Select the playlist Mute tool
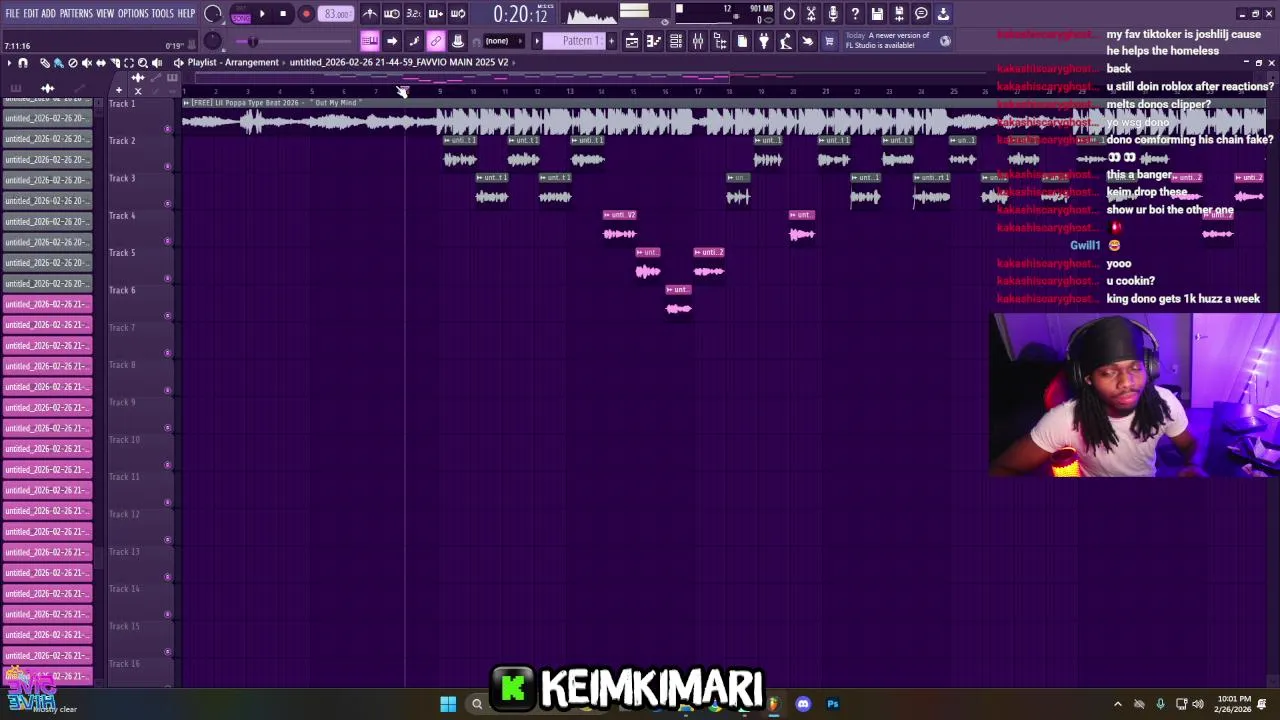The height and width of the screenshot is (720, 1280). tap(86, 63)
